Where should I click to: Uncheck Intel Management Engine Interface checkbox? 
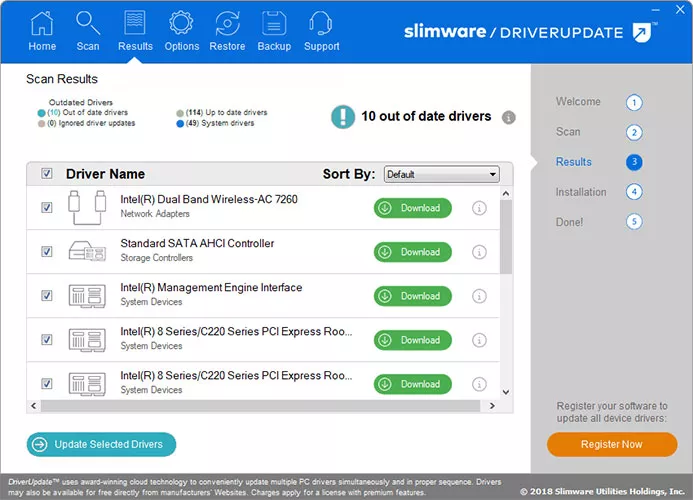pos(46,295)
